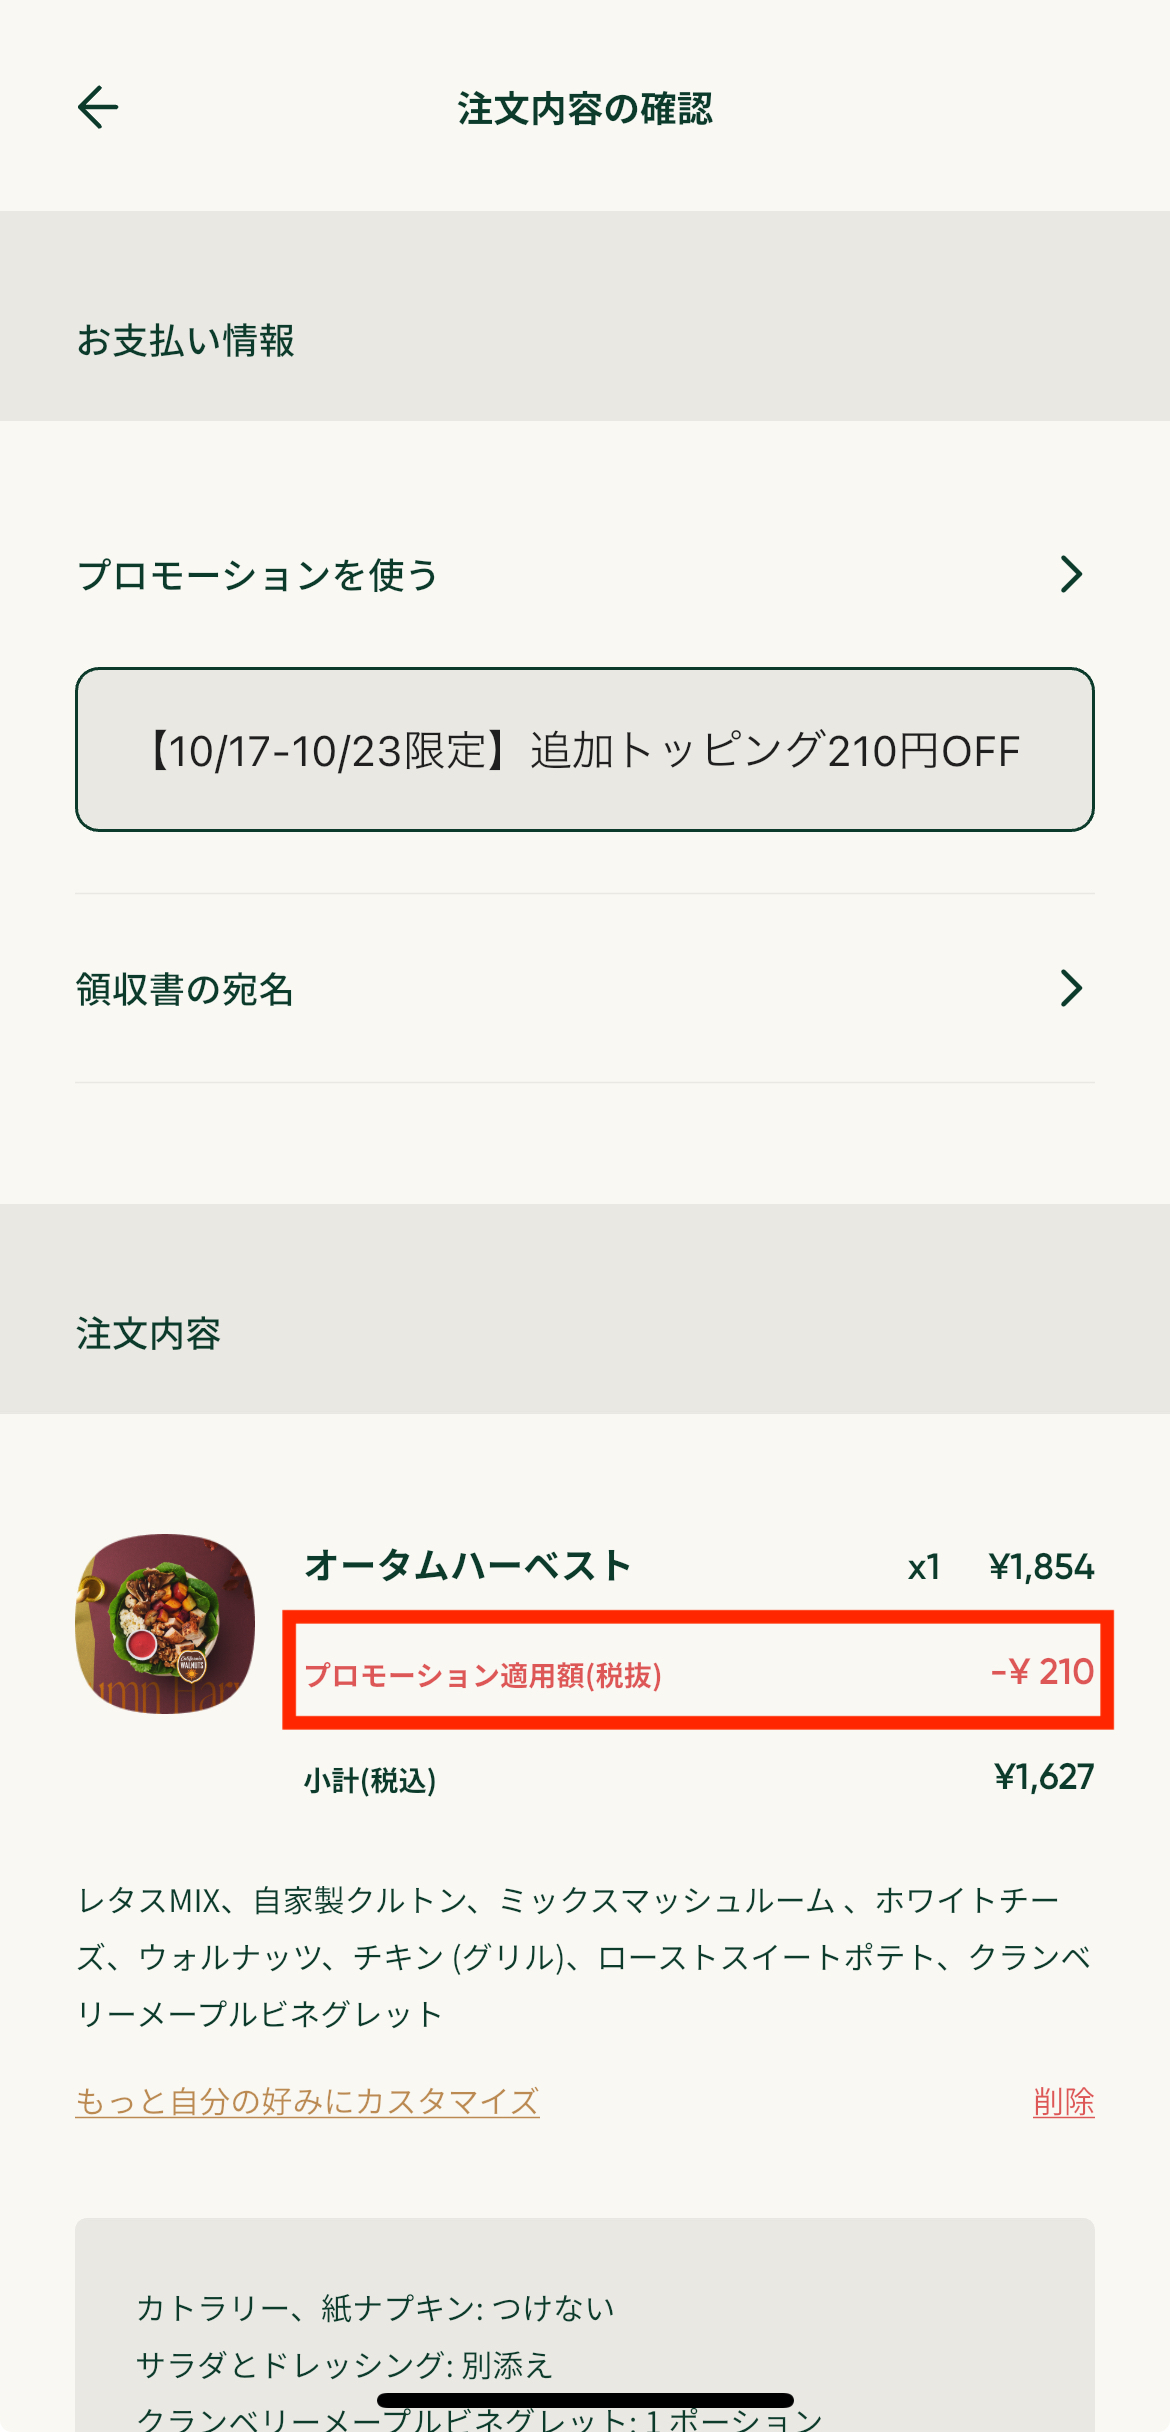Open the 領収書の宛名 chevron arrow
1170x2432 pixels.
click(1071, 988)
